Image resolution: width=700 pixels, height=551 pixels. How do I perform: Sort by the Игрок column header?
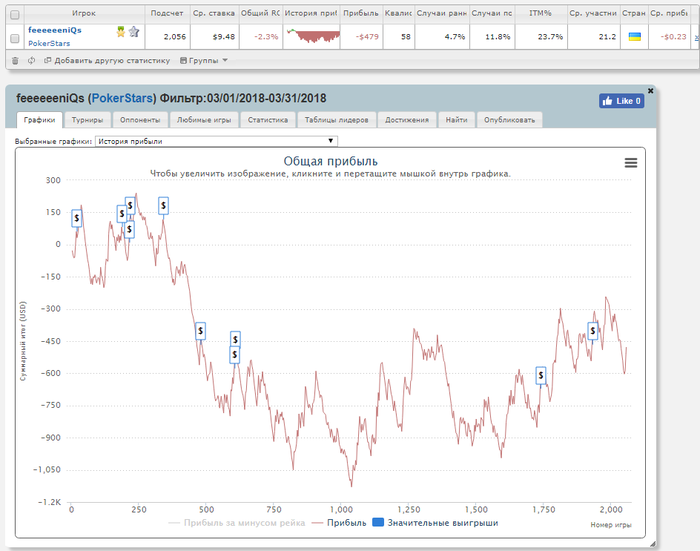click(x=84, y=13)
